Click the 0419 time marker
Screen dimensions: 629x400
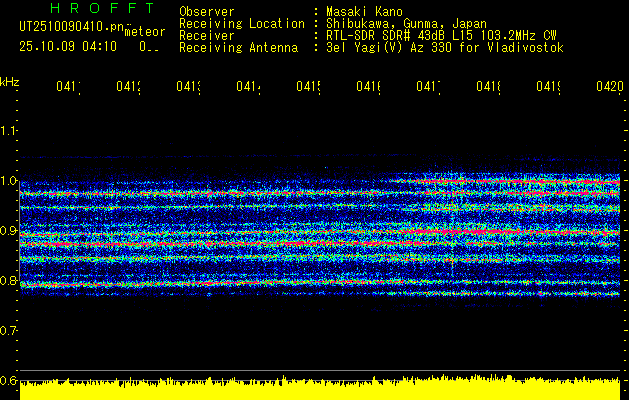tap(548, 87)
